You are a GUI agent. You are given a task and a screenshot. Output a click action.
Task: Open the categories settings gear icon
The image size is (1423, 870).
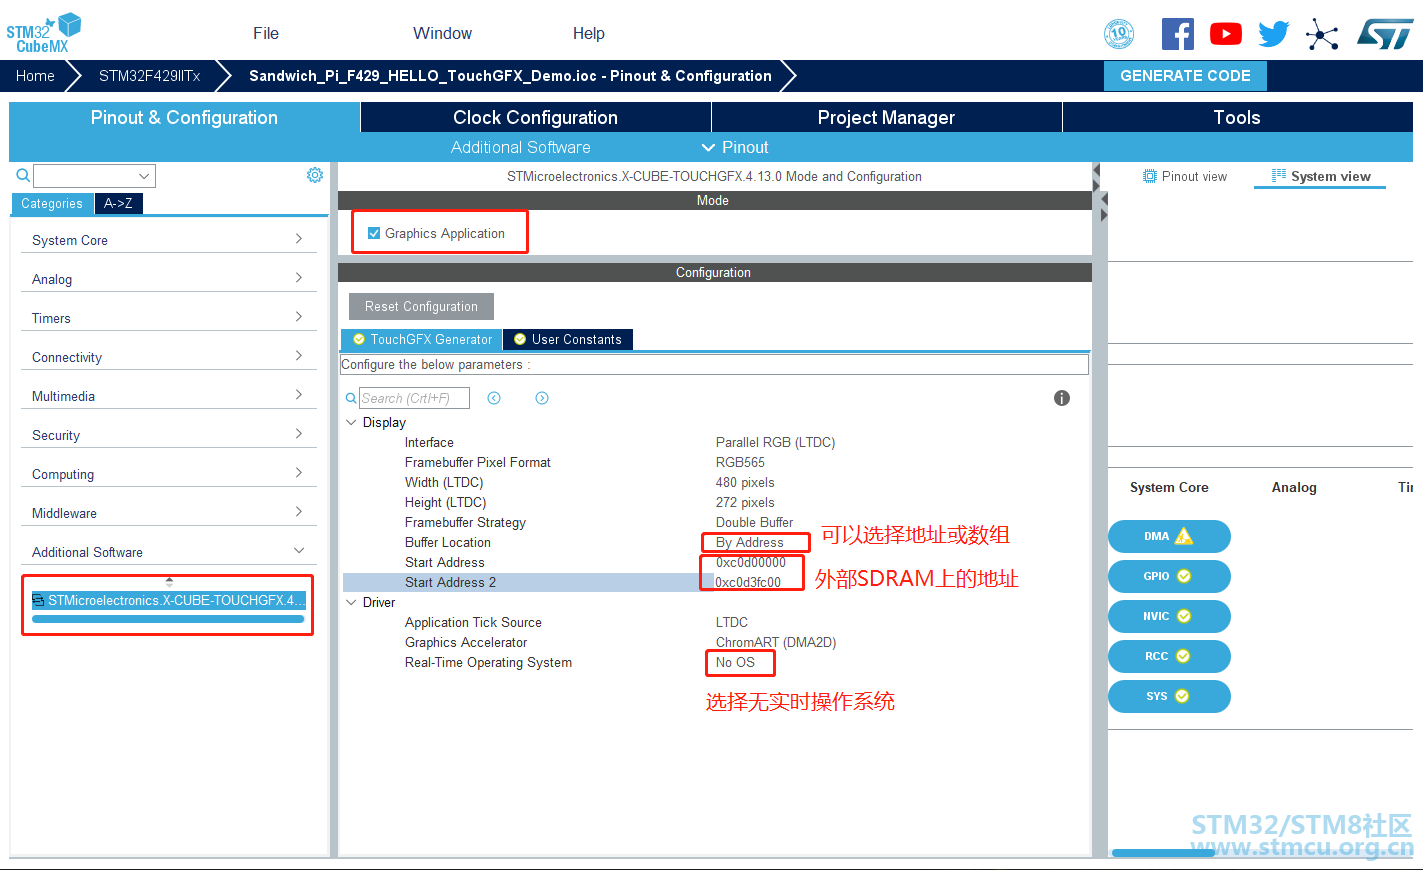tap(315, 175)
